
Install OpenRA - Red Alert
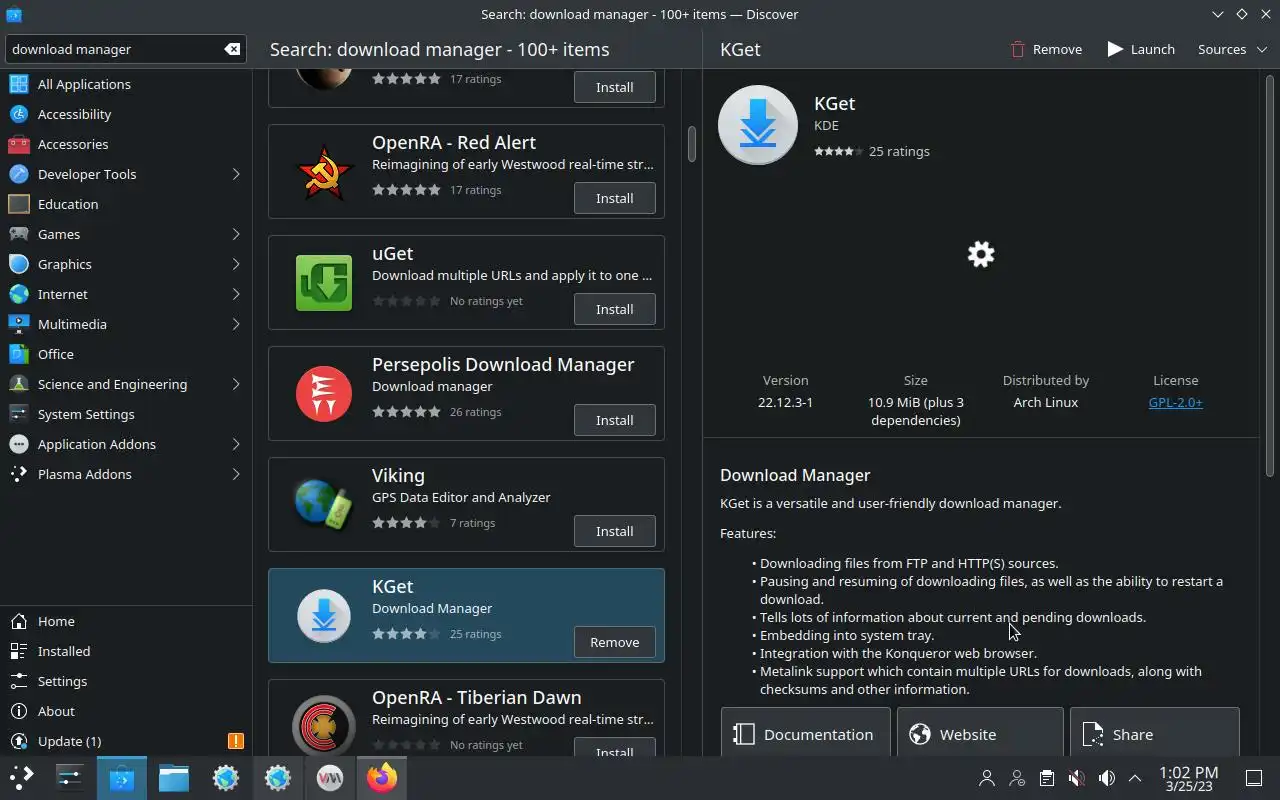(x=615, y=198)
